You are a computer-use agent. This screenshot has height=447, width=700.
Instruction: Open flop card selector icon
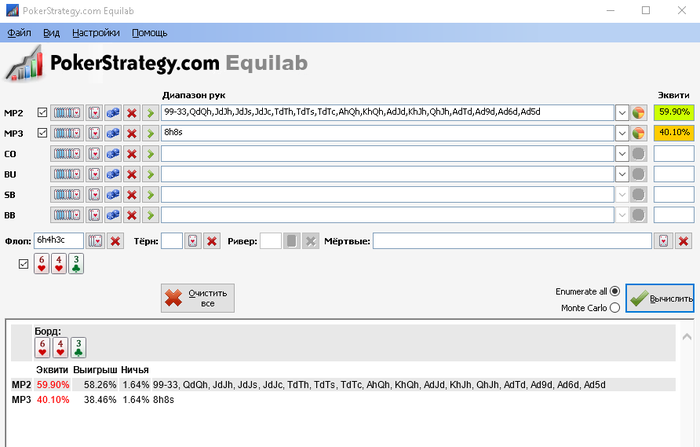point(96,241)
